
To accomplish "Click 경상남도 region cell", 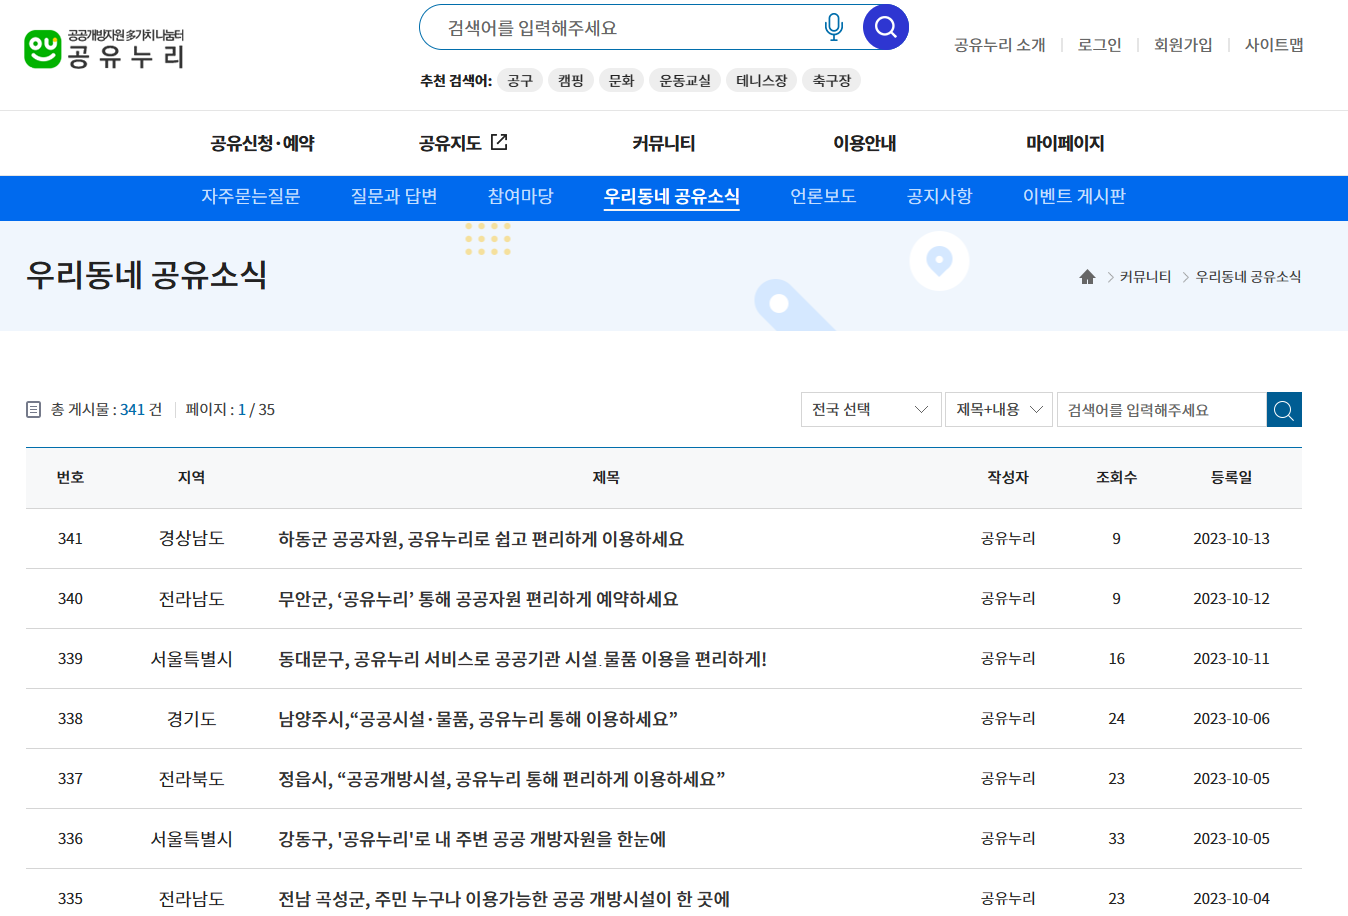I will [191, 539].
